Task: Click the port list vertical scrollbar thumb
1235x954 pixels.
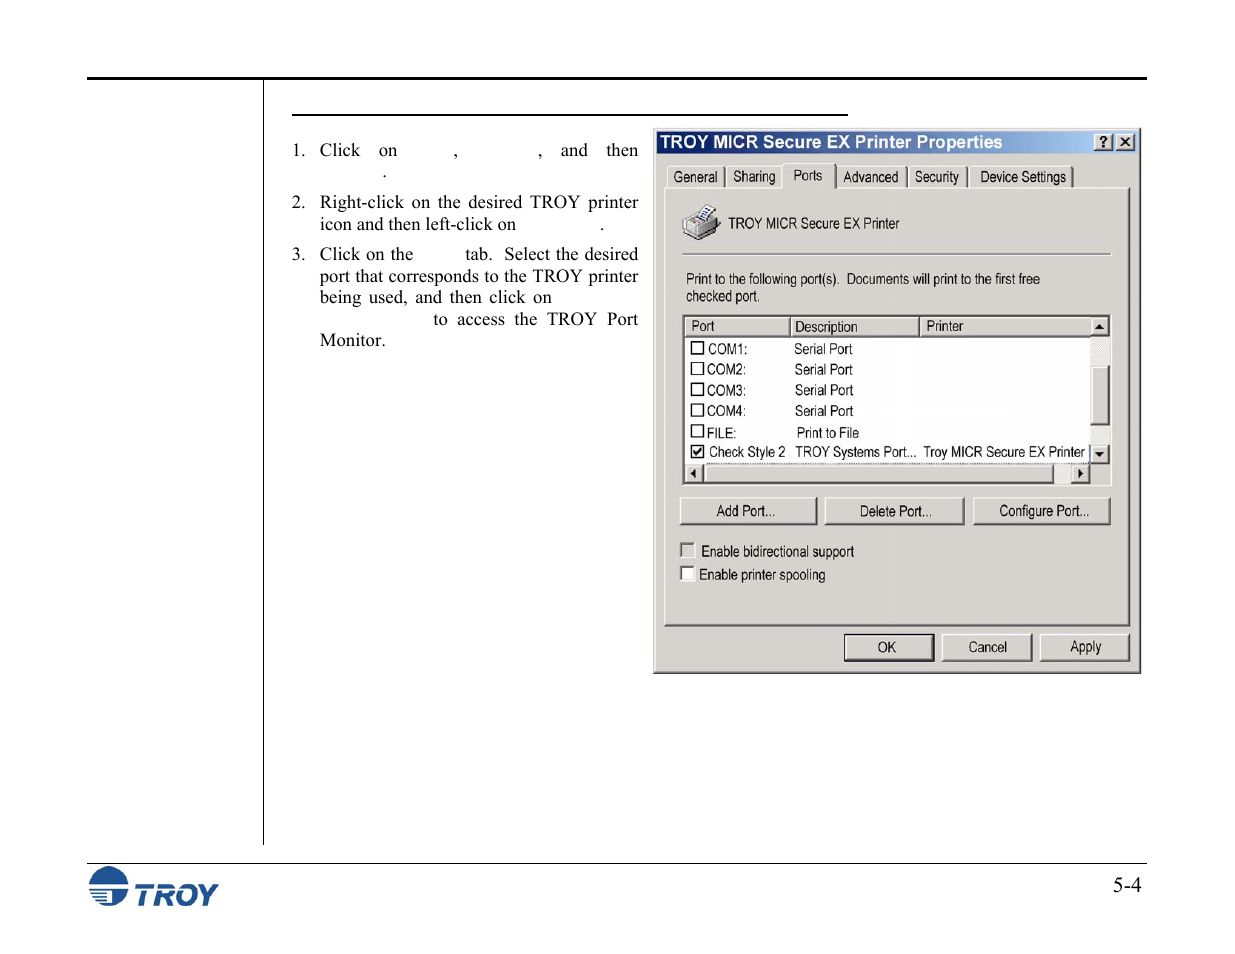Action: 1100,396
